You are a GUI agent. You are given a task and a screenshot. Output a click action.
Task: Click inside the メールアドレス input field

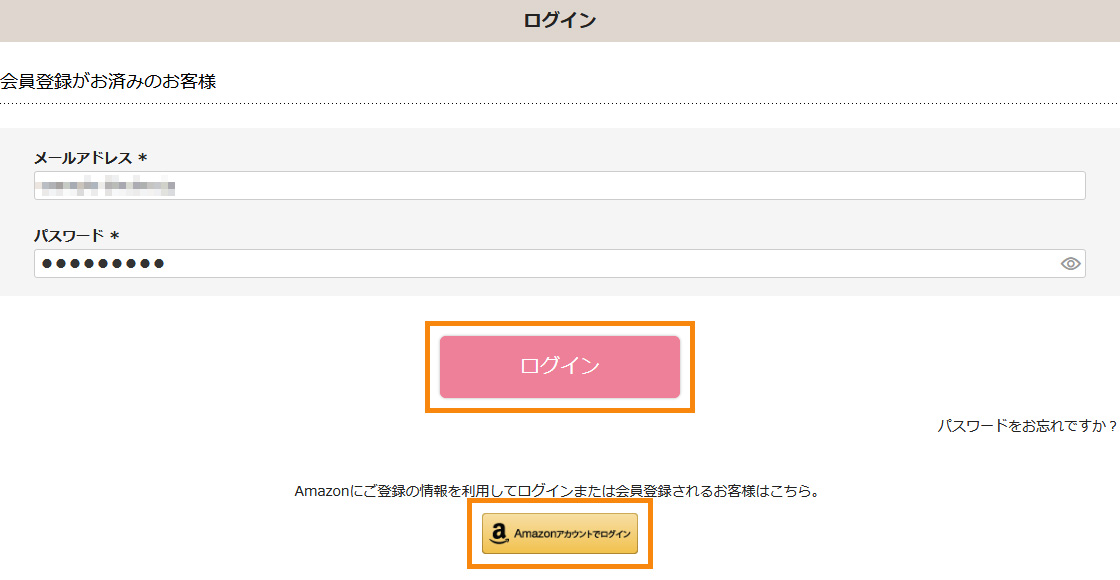tap(400, 185)
